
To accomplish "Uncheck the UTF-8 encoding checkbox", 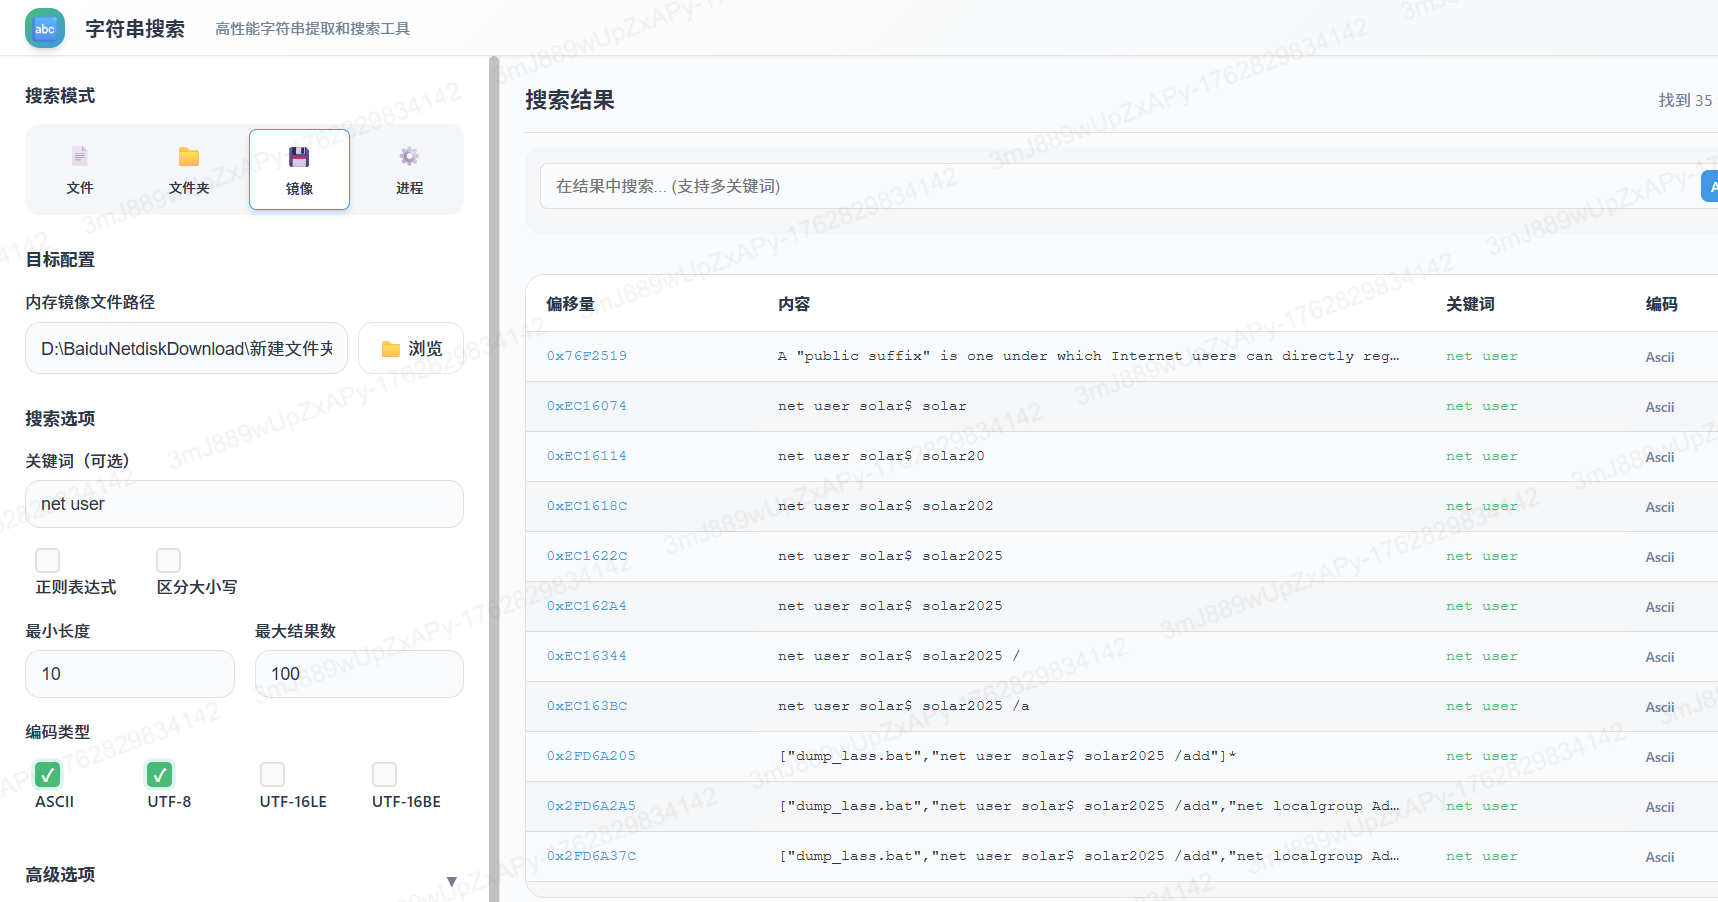I will click(160, 774).
